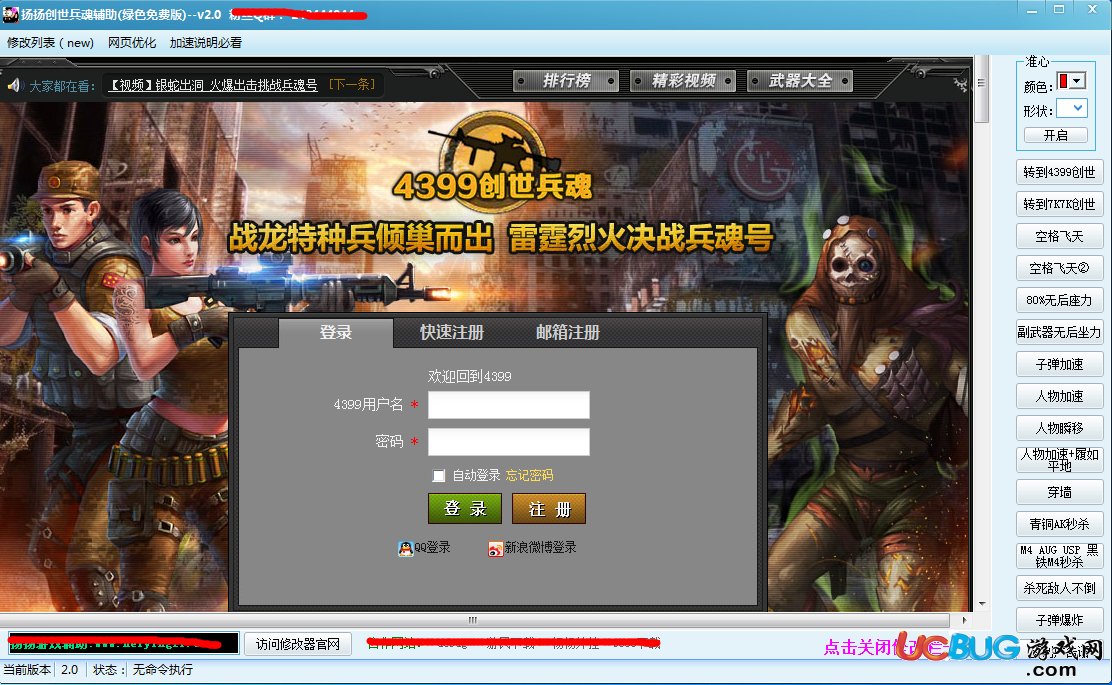Click the 人物加速+履如平地 button
The height and width of the screenshot is (685, 1112).
[x=1060, y=460]
